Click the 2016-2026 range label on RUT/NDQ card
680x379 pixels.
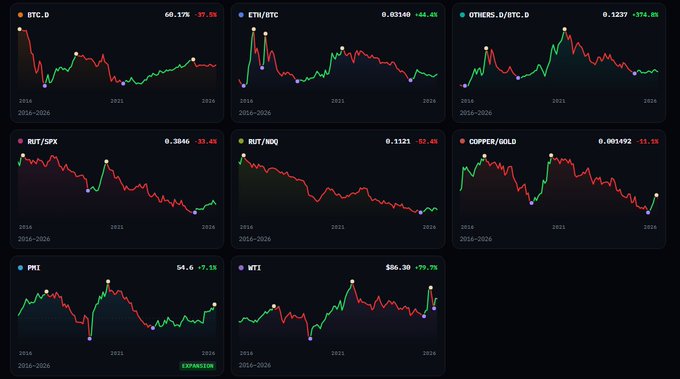click(x=255, y=239)
